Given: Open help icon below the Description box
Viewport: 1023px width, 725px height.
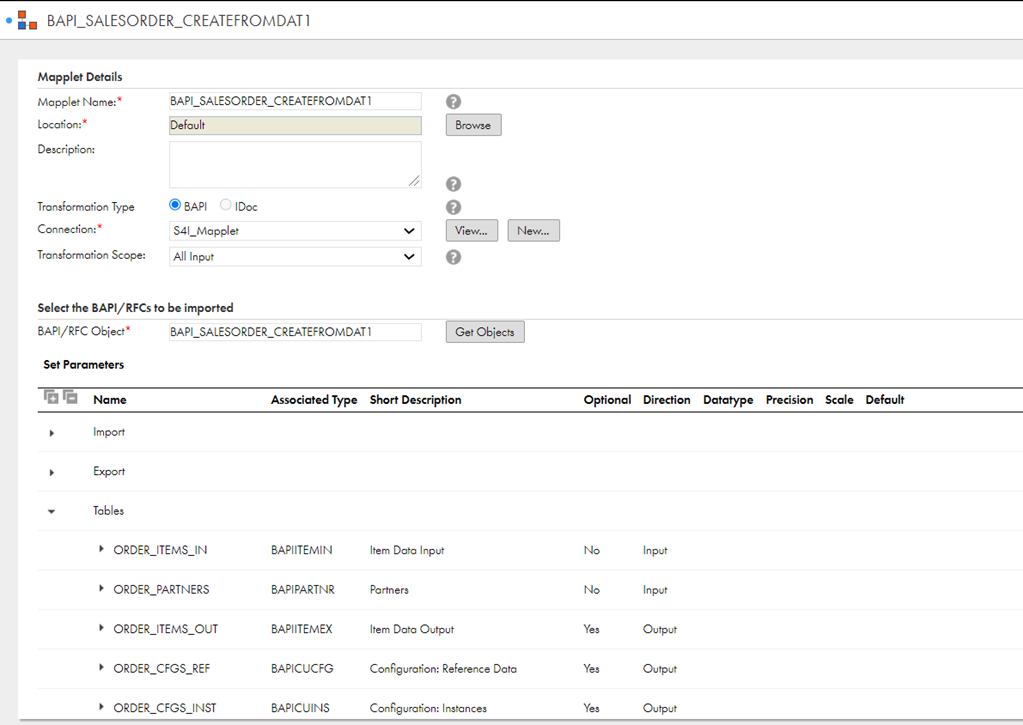Looking at the screenshot, I should pos(453,184).
